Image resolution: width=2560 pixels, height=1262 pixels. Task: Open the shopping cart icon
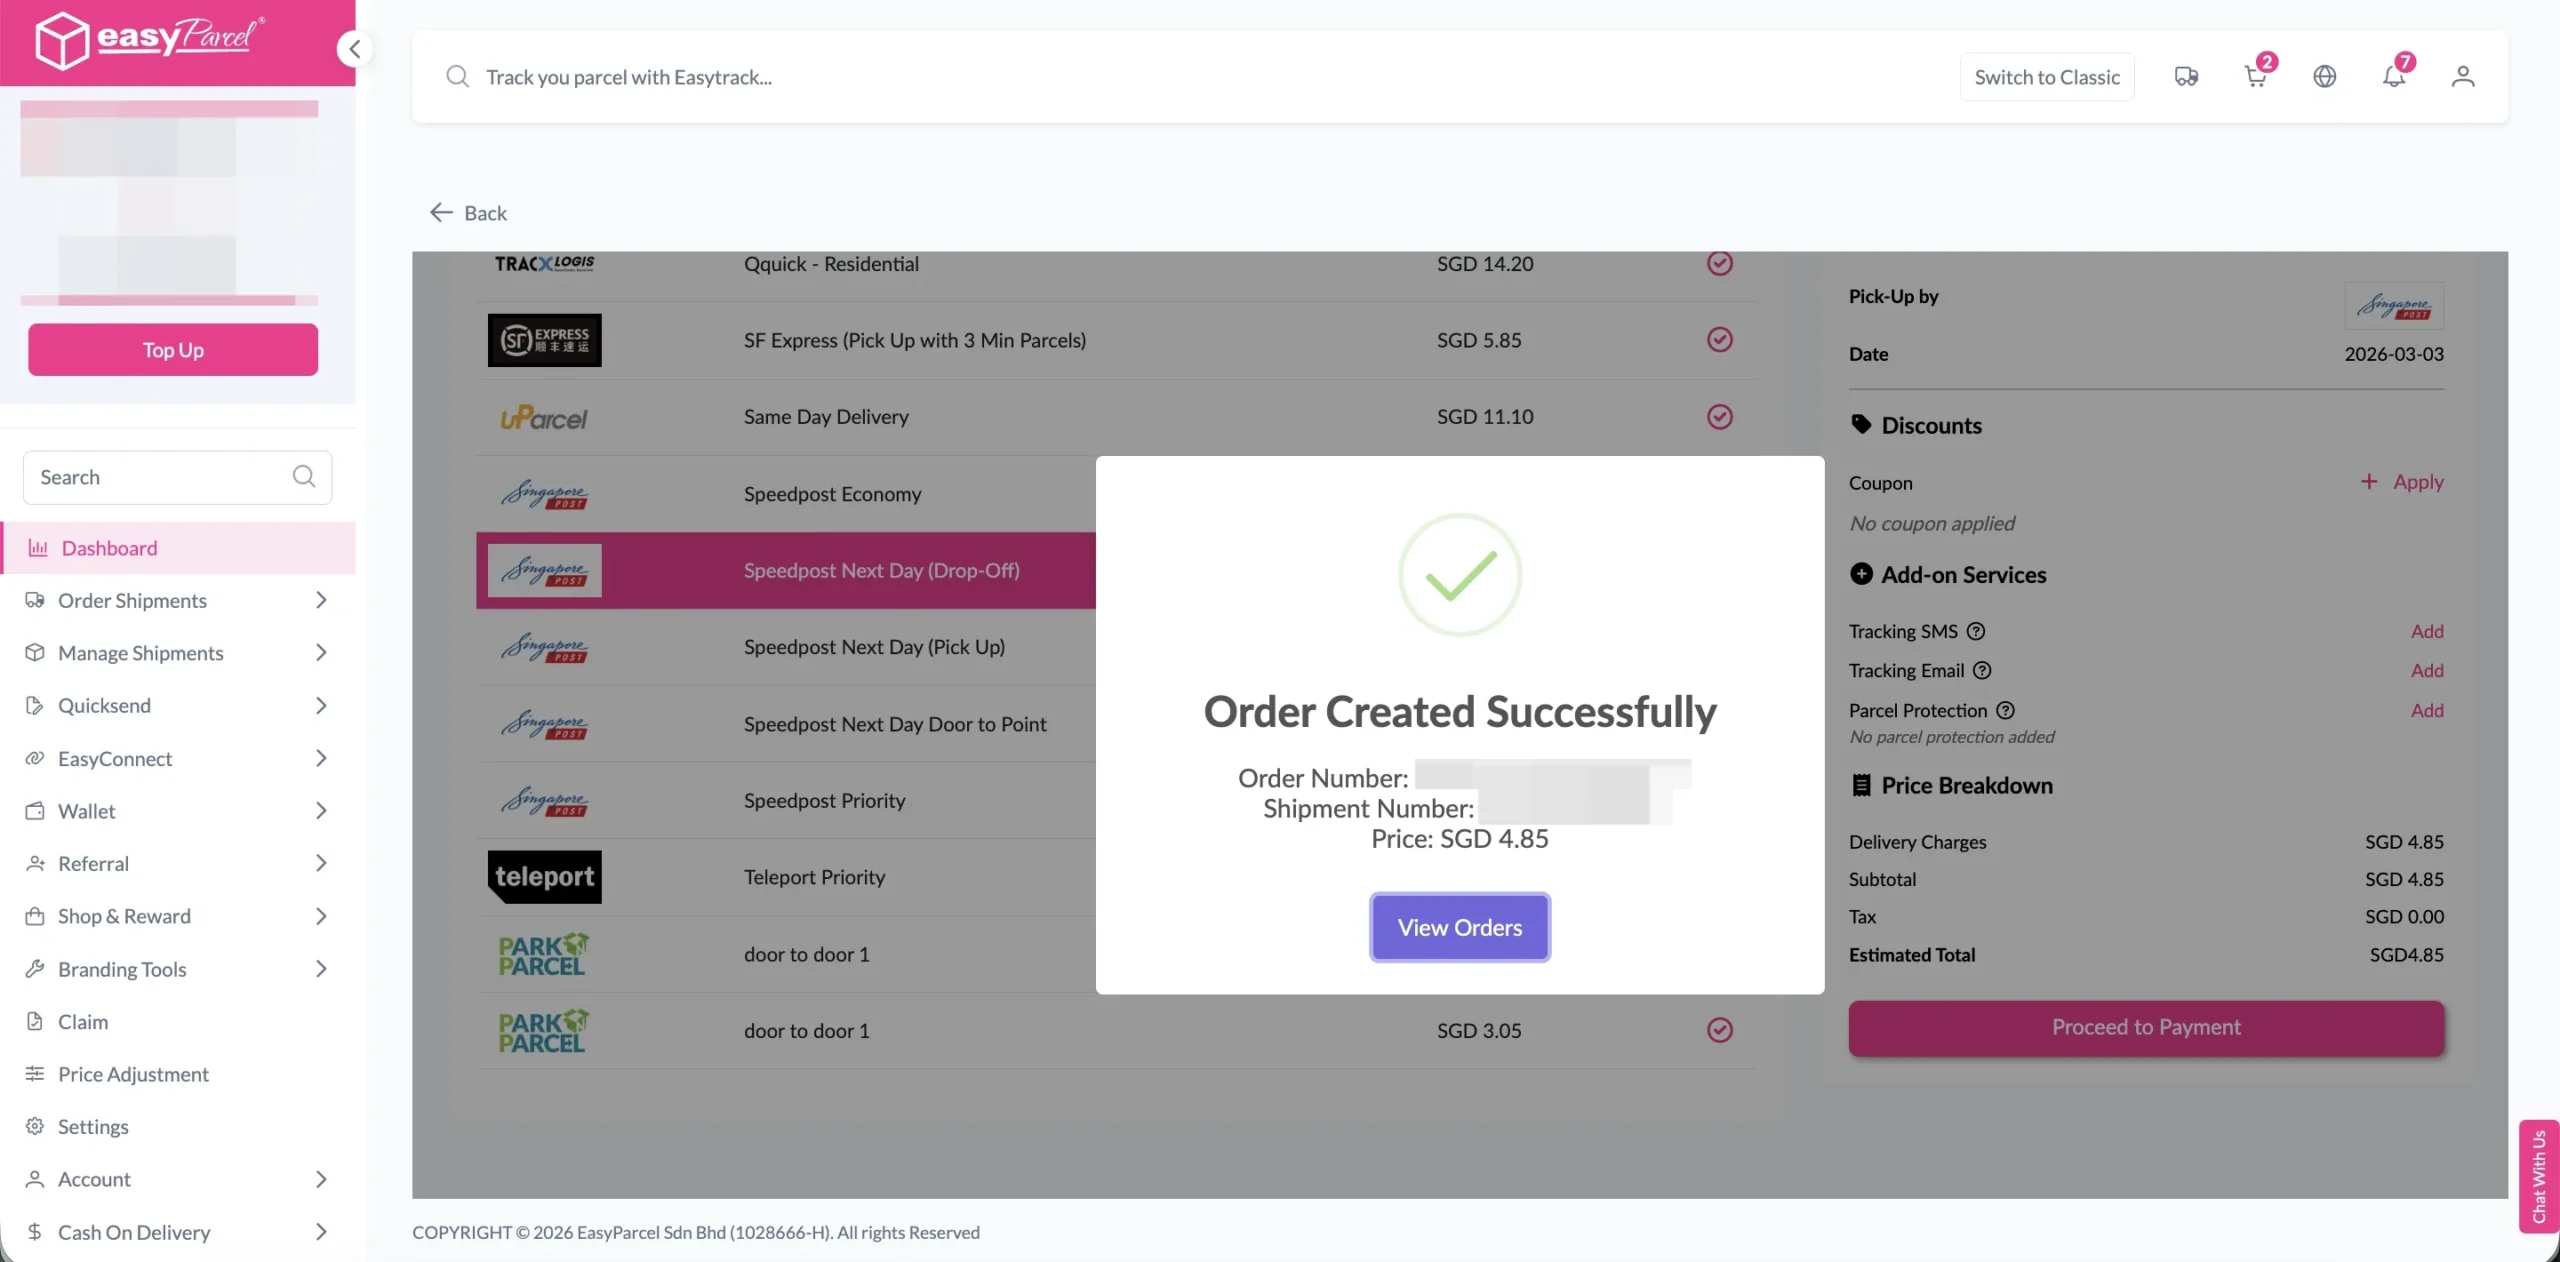2255,77
